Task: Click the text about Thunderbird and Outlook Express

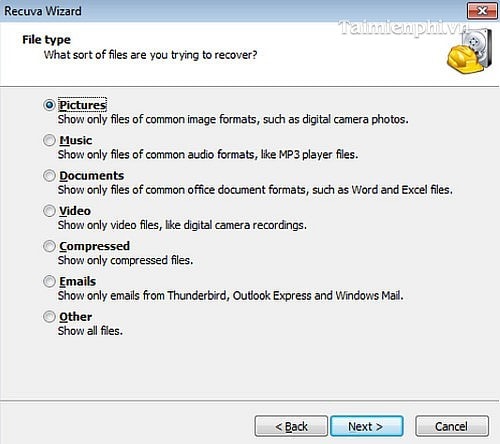Action: [230, 296]
